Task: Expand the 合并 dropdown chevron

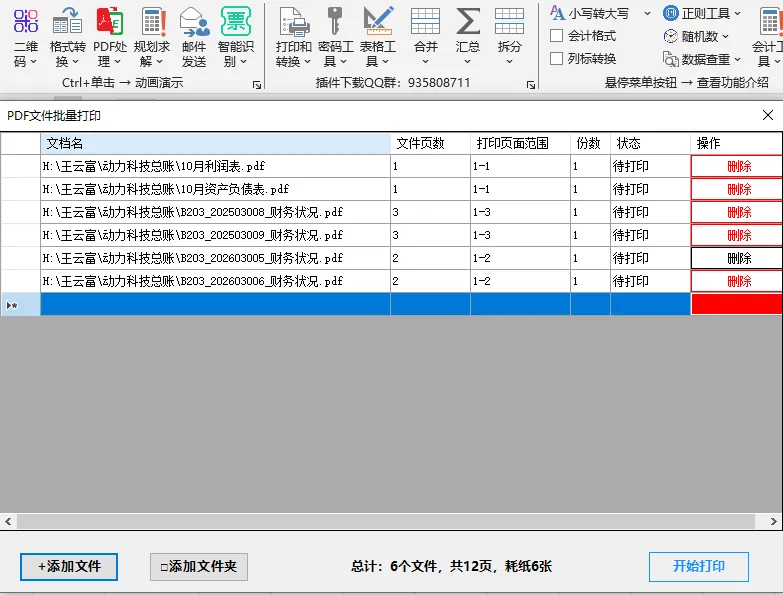Action: [x=425, y=61]
